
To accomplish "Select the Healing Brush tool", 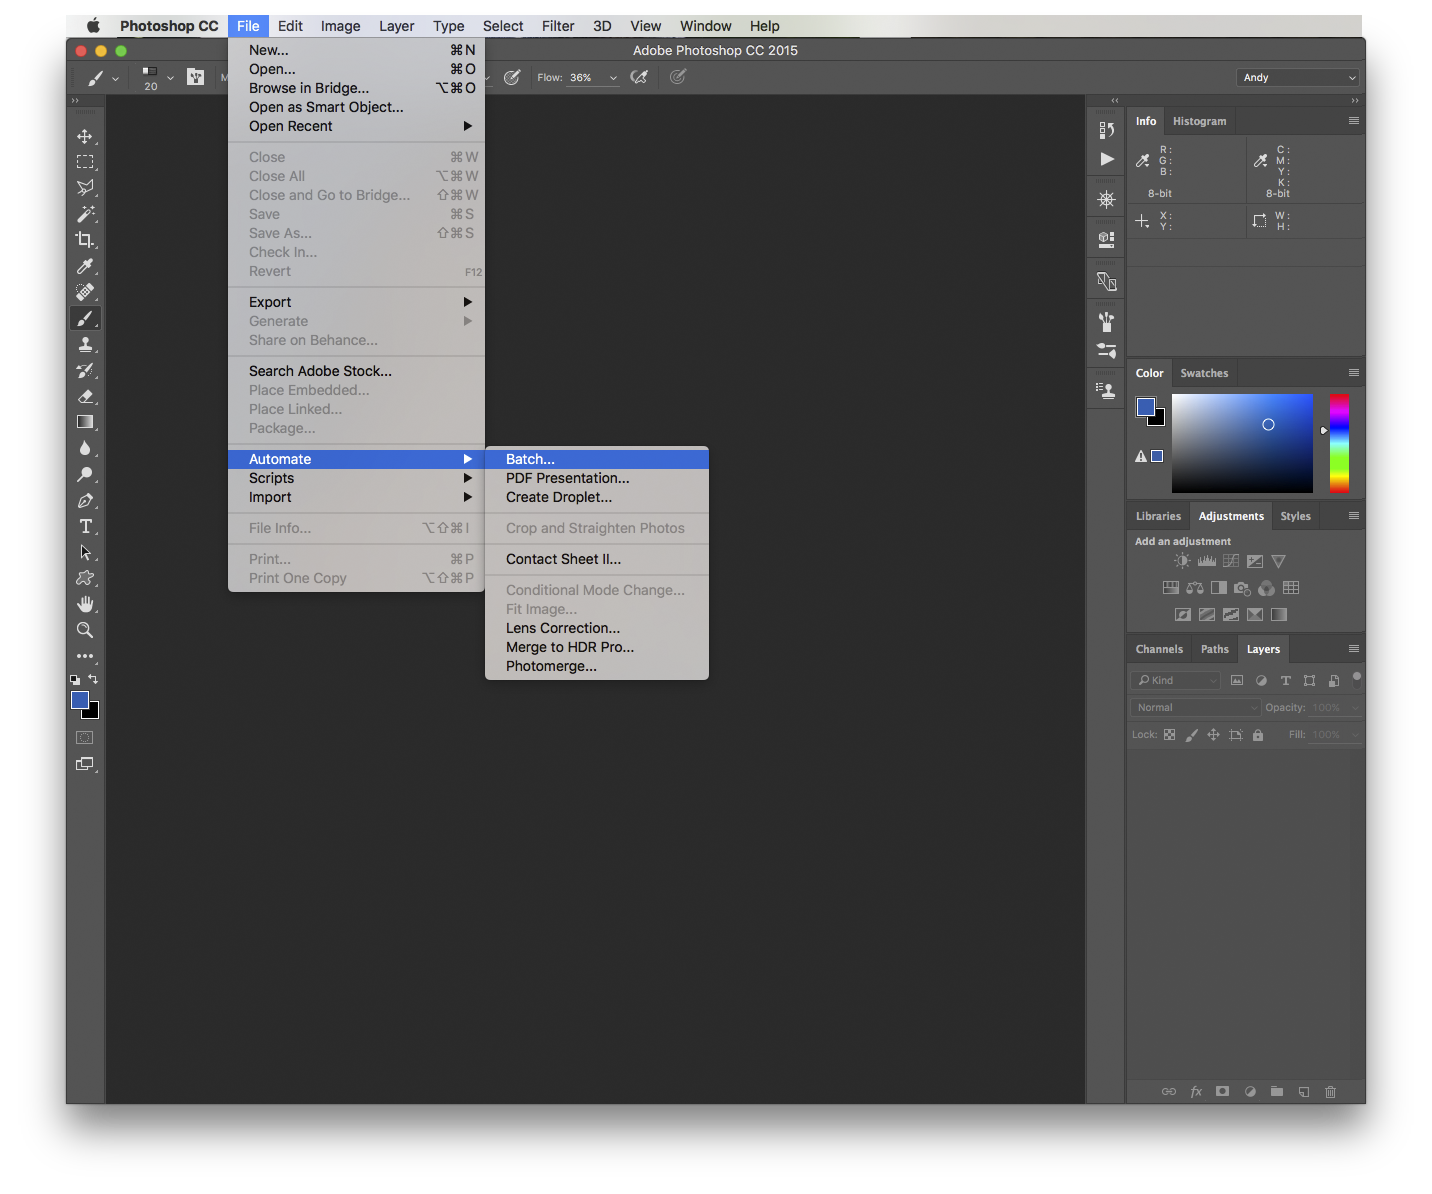I will pos(85,292).
